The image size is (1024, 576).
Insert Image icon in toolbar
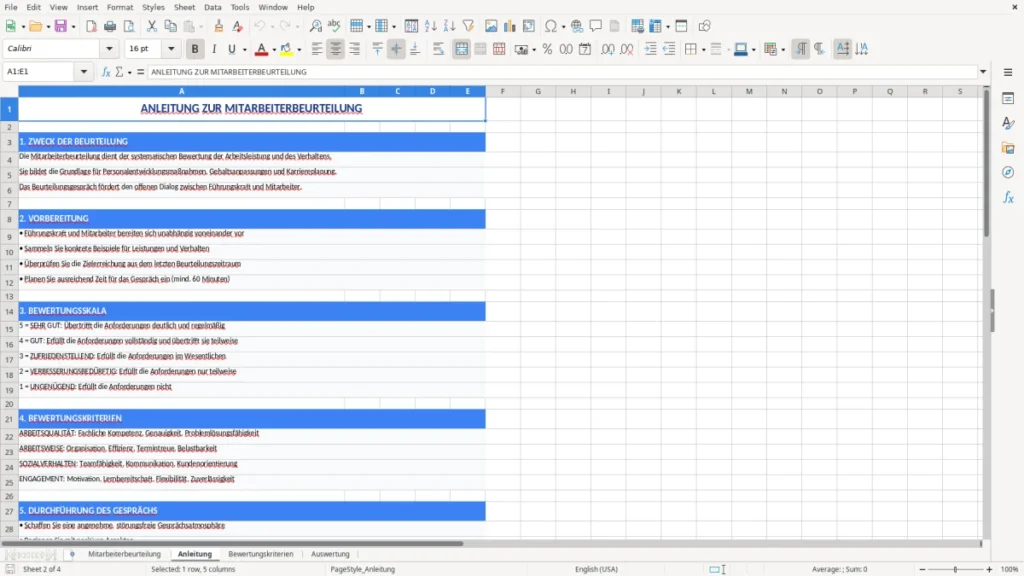click(x=491, y=26)
